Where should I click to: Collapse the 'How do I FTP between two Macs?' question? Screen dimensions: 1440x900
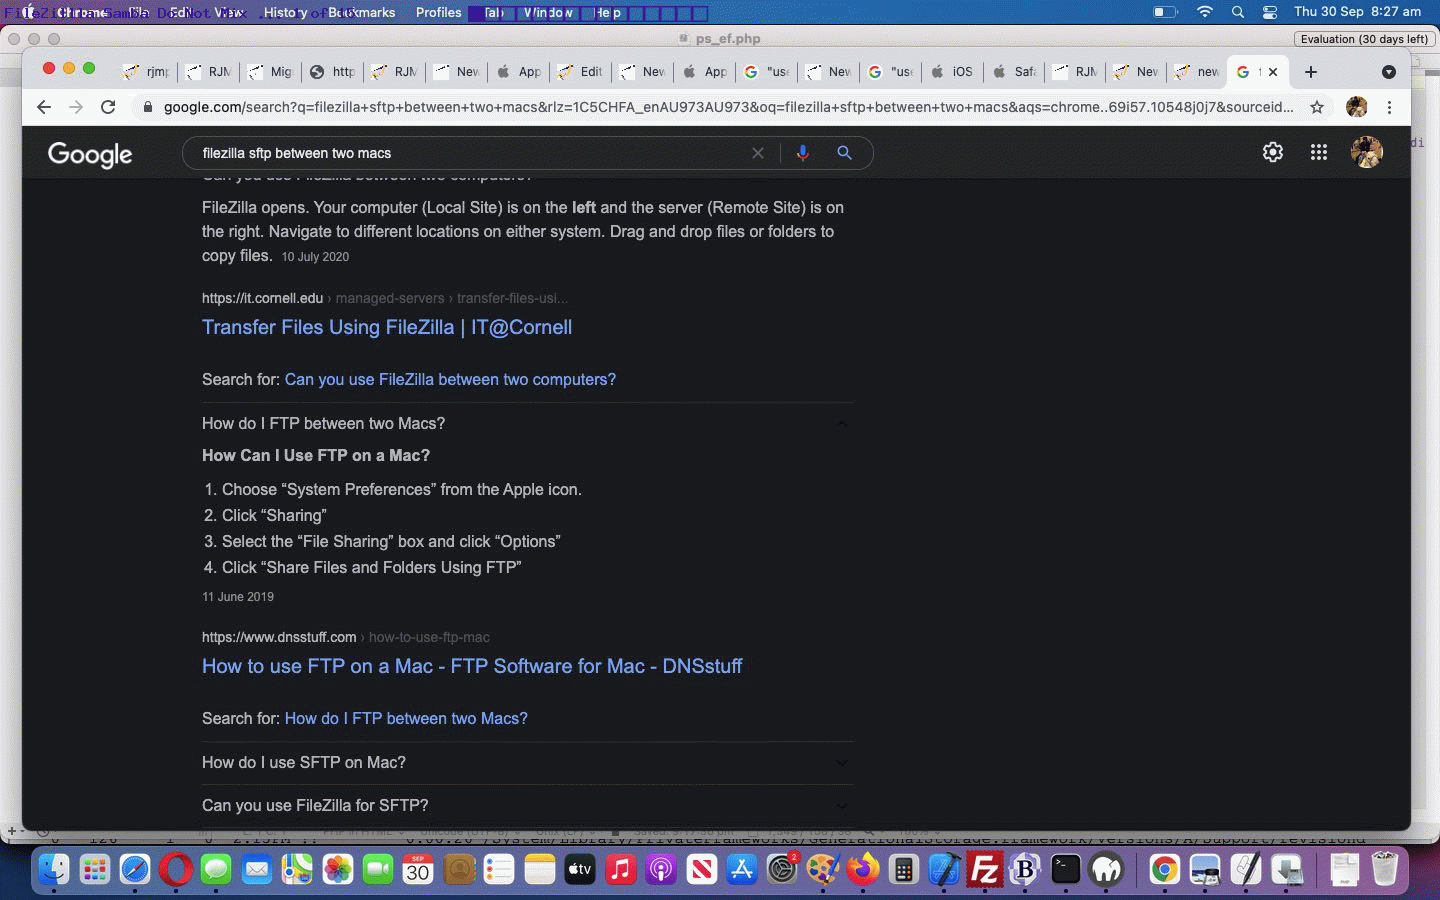click(x=528, y=424)
